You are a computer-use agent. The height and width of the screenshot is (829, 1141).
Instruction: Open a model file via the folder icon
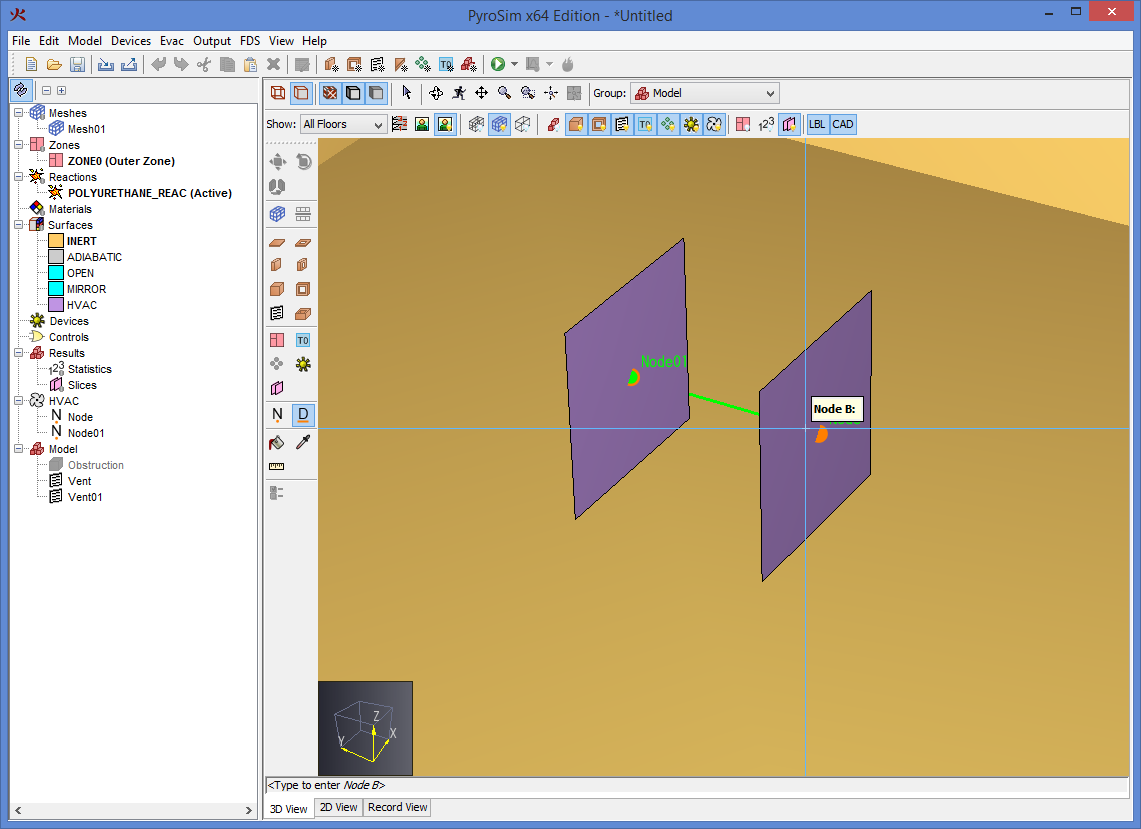[x=54, y=64]
